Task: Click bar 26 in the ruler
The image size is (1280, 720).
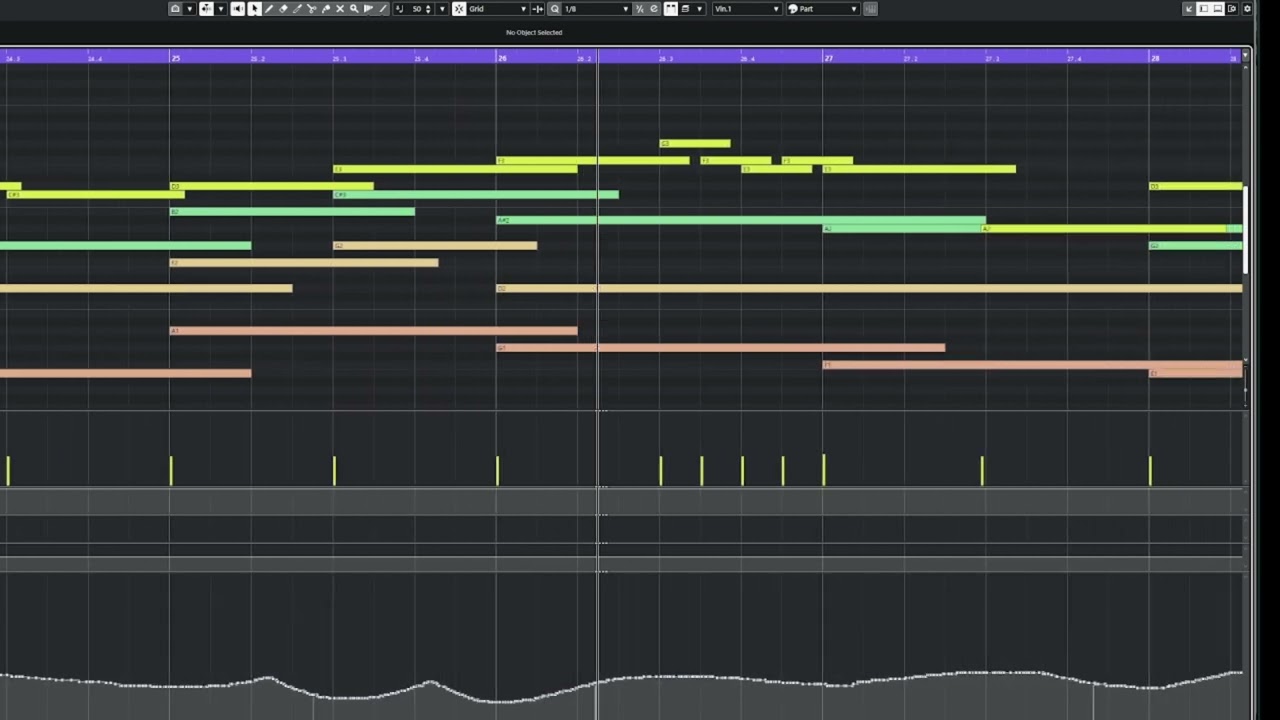Action: point(502,58)
